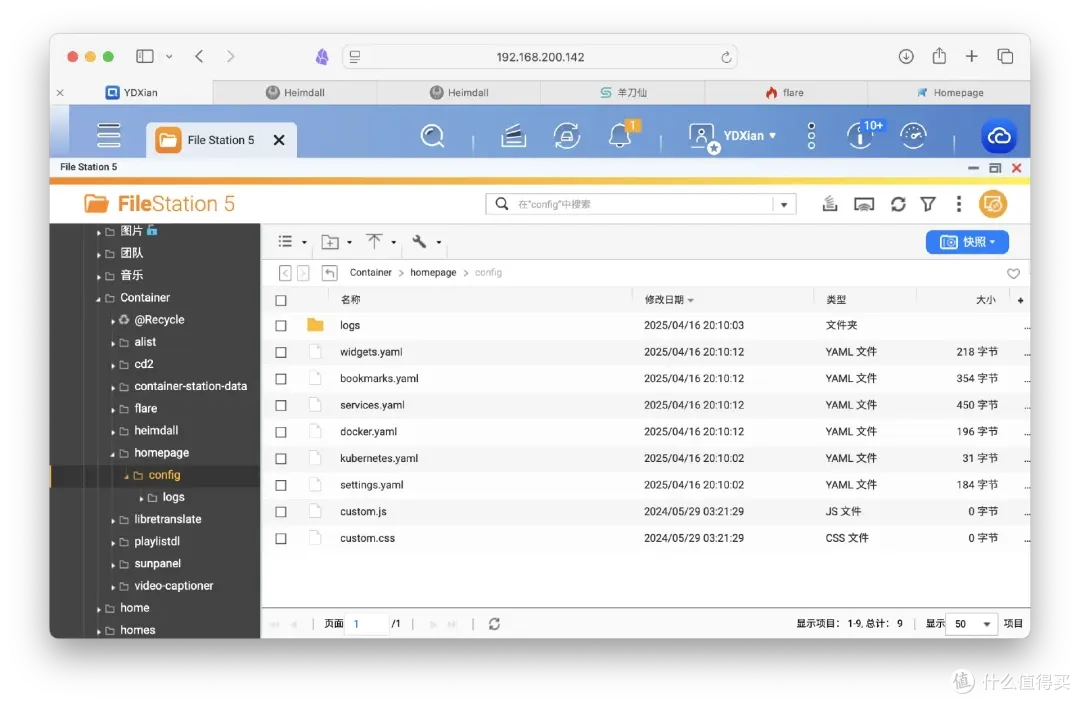Open the YDXian user account dropdown
1080x704 pixels.
[732, 136]
